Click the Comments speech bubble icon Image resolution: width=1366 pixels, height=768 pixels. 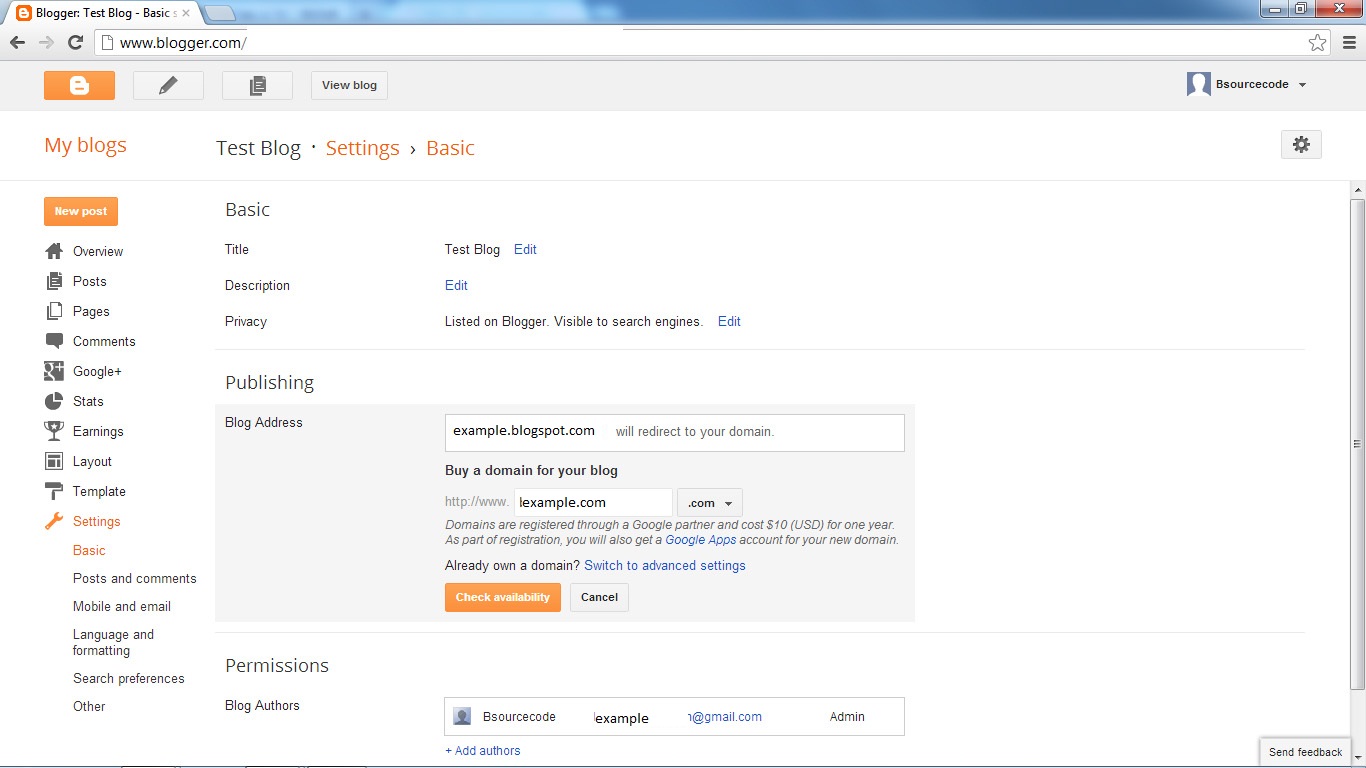click(54, 341)
